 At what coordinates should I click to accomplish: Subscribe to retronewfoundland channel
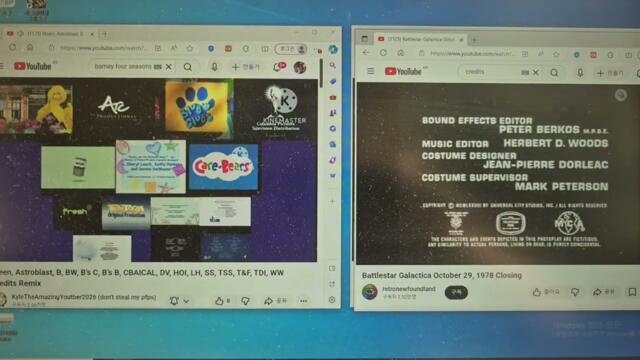[x=456, y=292]
